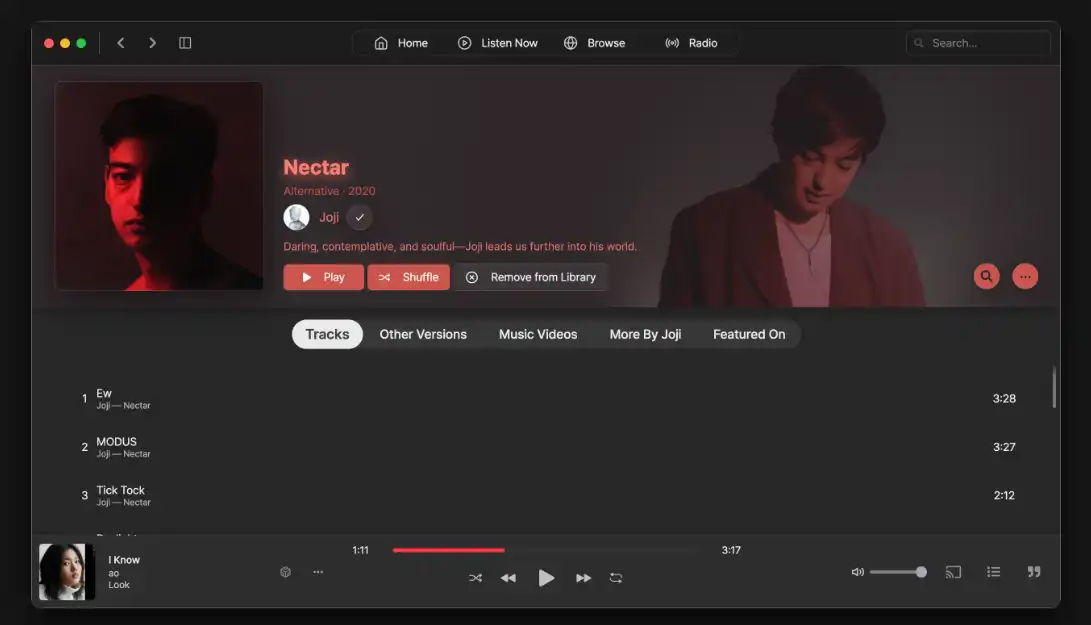Open the Browse section

click(594, 43)
